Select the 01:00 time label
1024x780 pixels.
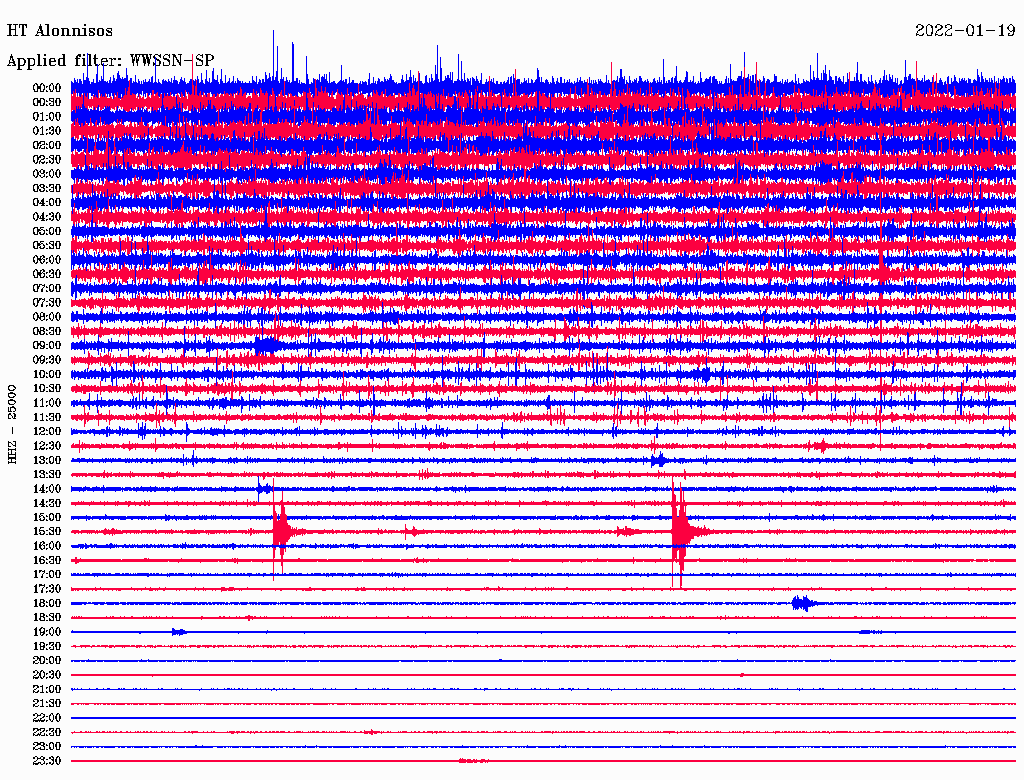point(47,116)
